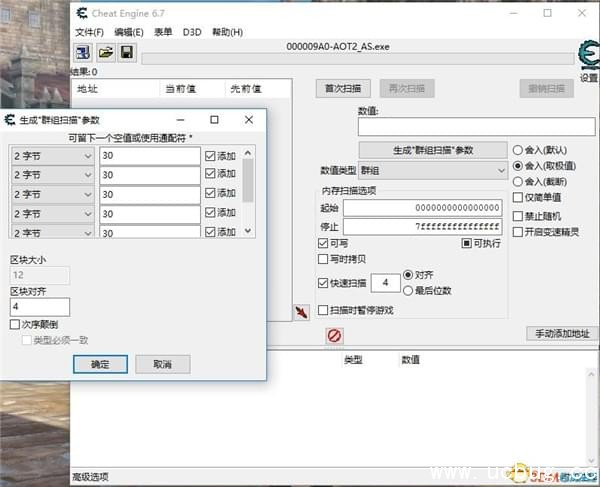Click the red arrow add-to-list icon
The height and width of the screenshot is (487, 600).
(x=301, y=313)
